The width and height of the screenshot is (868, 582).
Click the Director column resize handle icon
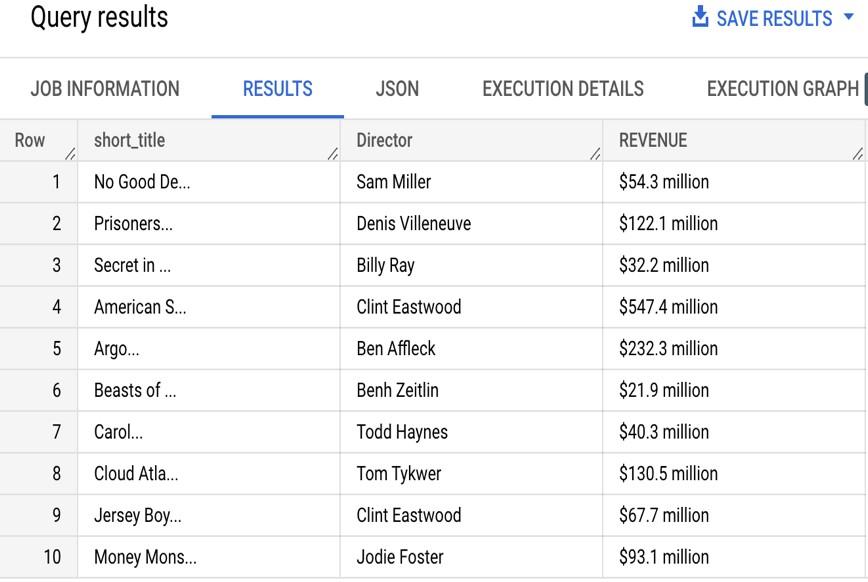coord(595,153)
